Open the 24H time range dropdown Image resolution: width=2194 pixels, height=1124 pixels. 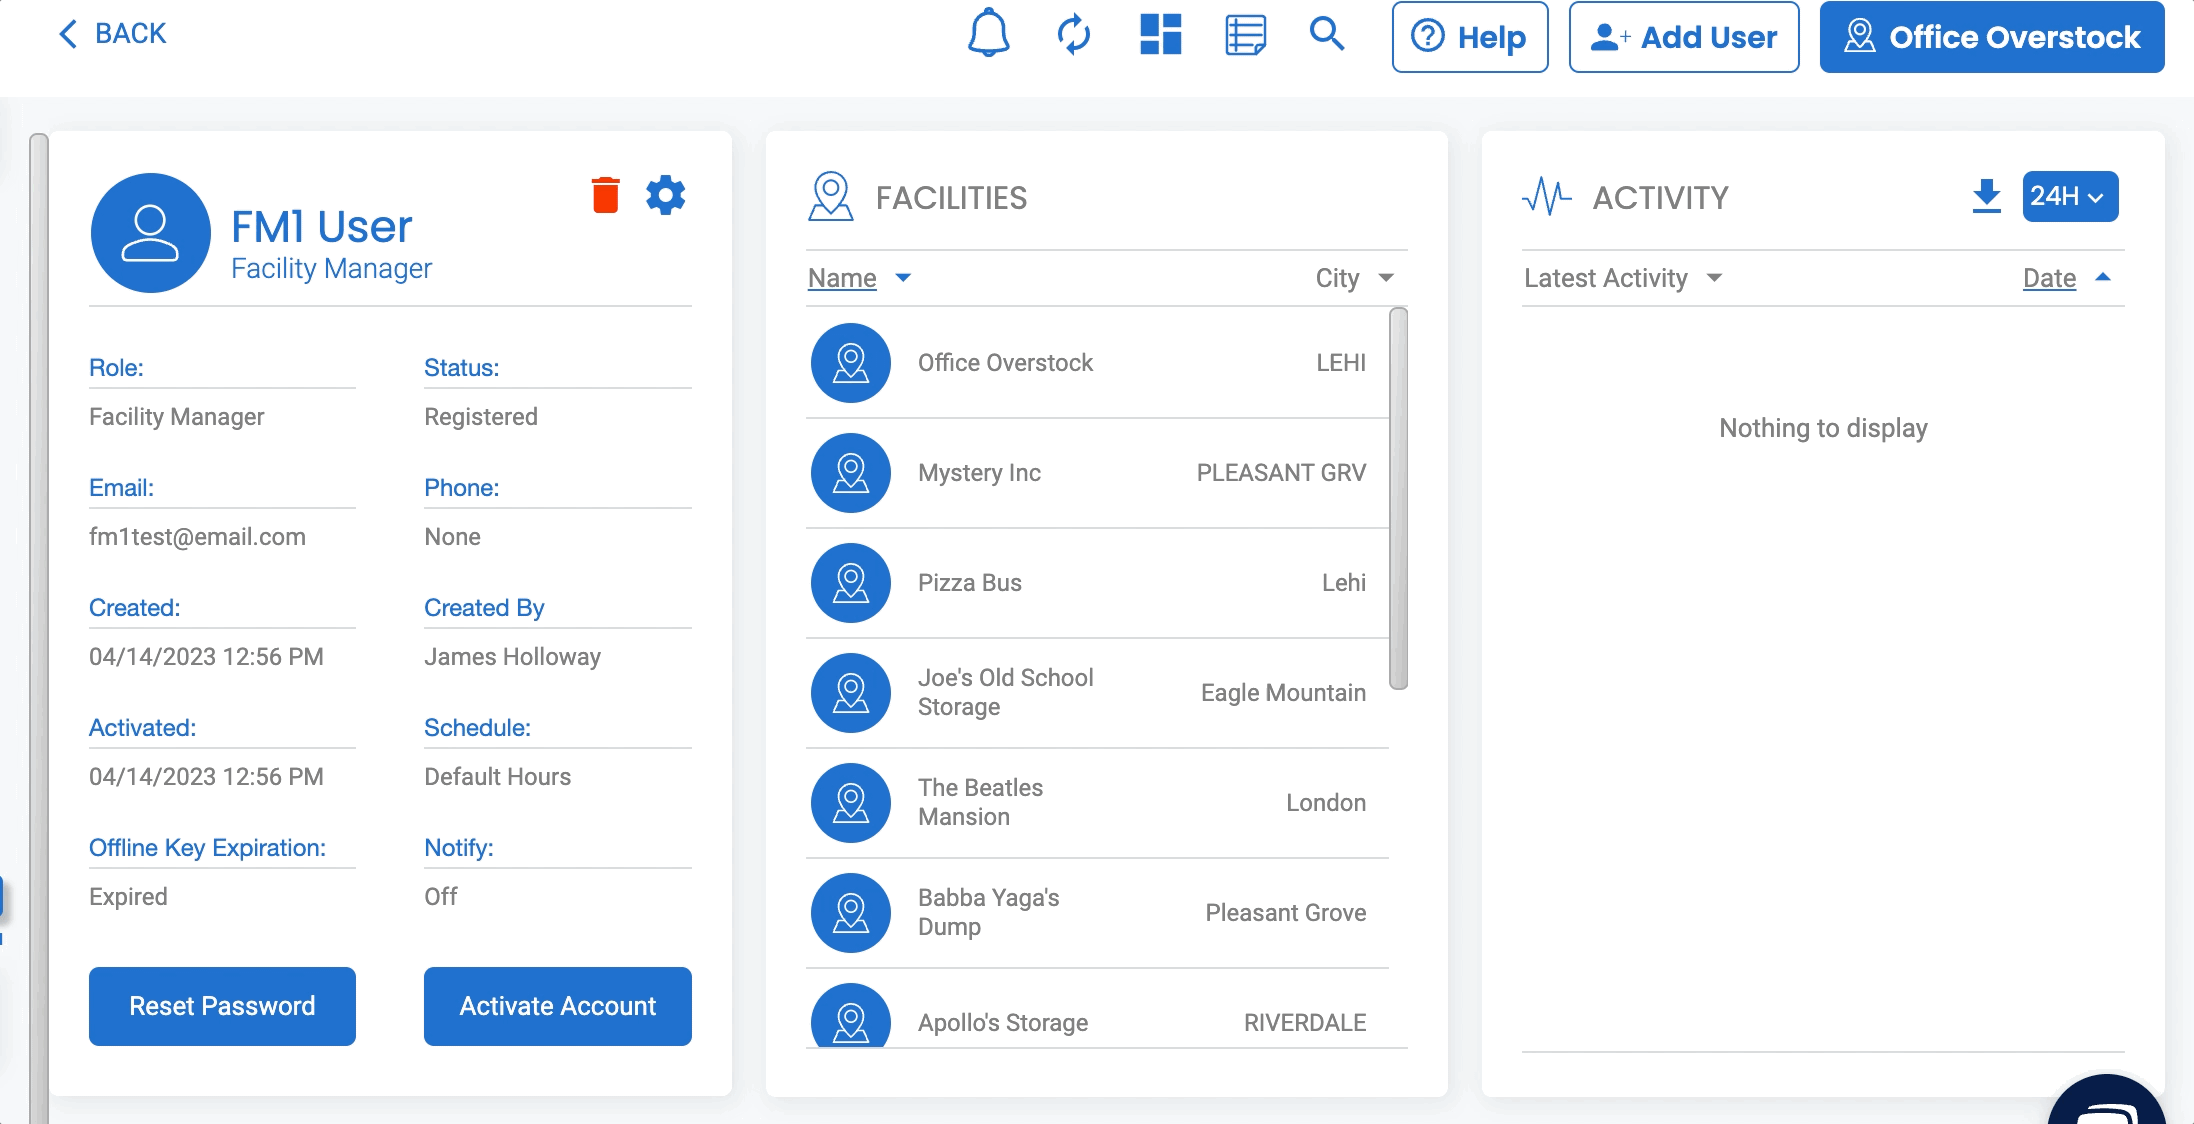point(2069,196)
